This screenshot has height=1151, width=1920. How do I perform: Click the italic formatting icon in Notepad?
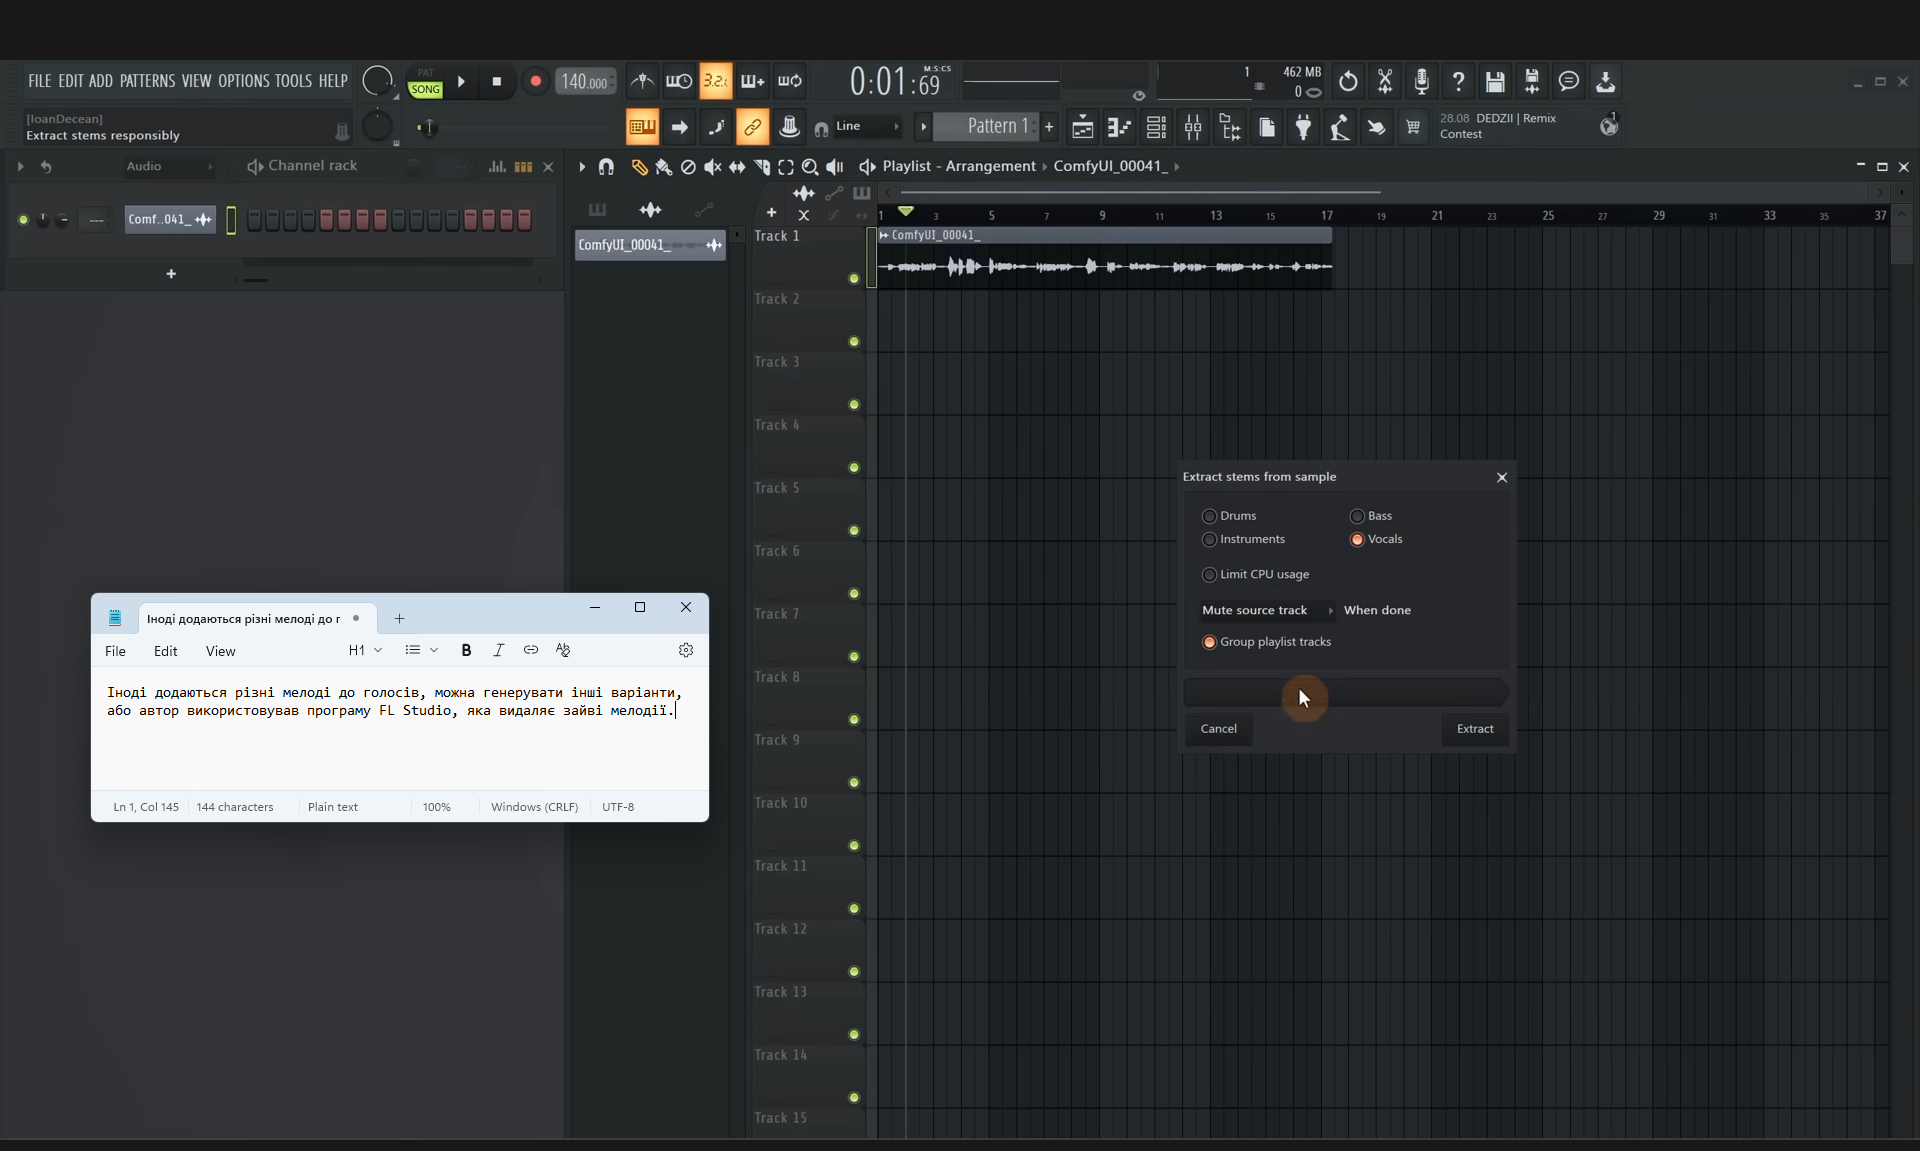(498, 650)
